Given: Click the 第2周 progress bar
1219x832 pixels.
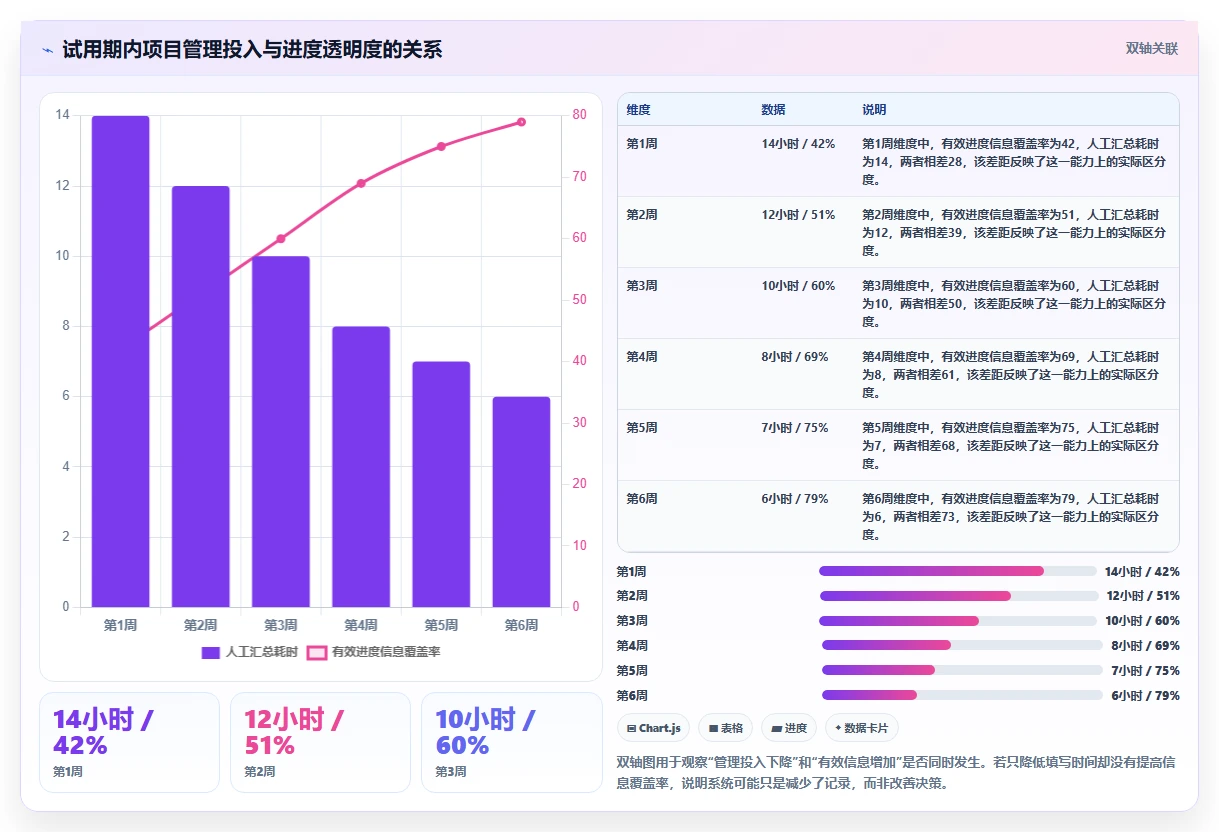Looking at the screenshot, I should tap(958, 596).
